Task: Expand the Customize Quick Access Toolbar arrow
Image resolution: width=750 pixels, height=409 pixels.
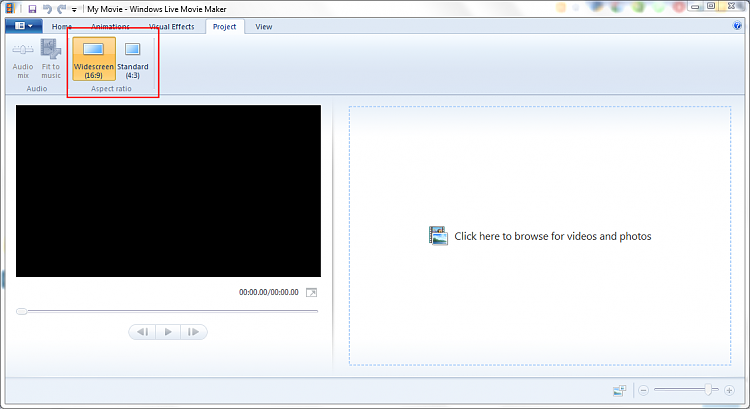Action: tap(74, 10)
